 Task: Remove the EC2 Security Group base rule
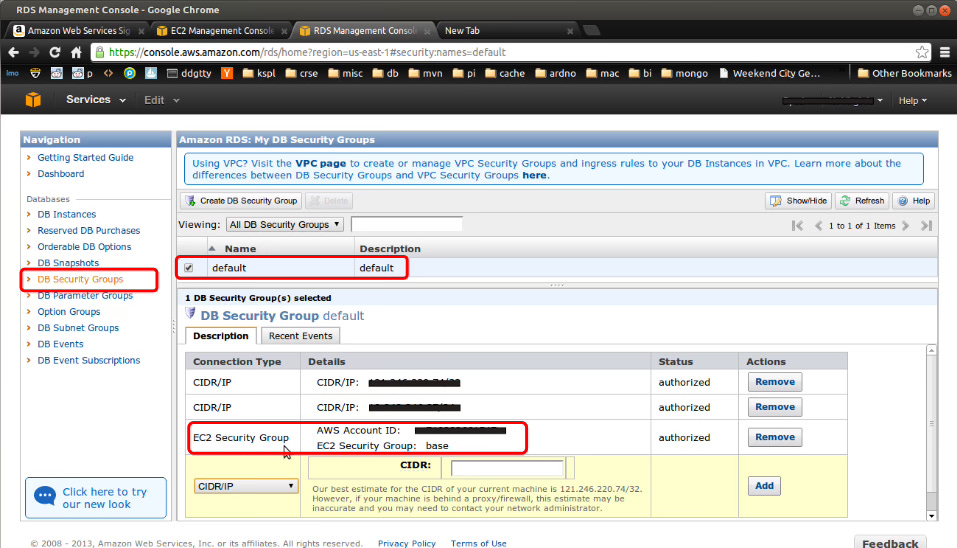click(775, 437)
